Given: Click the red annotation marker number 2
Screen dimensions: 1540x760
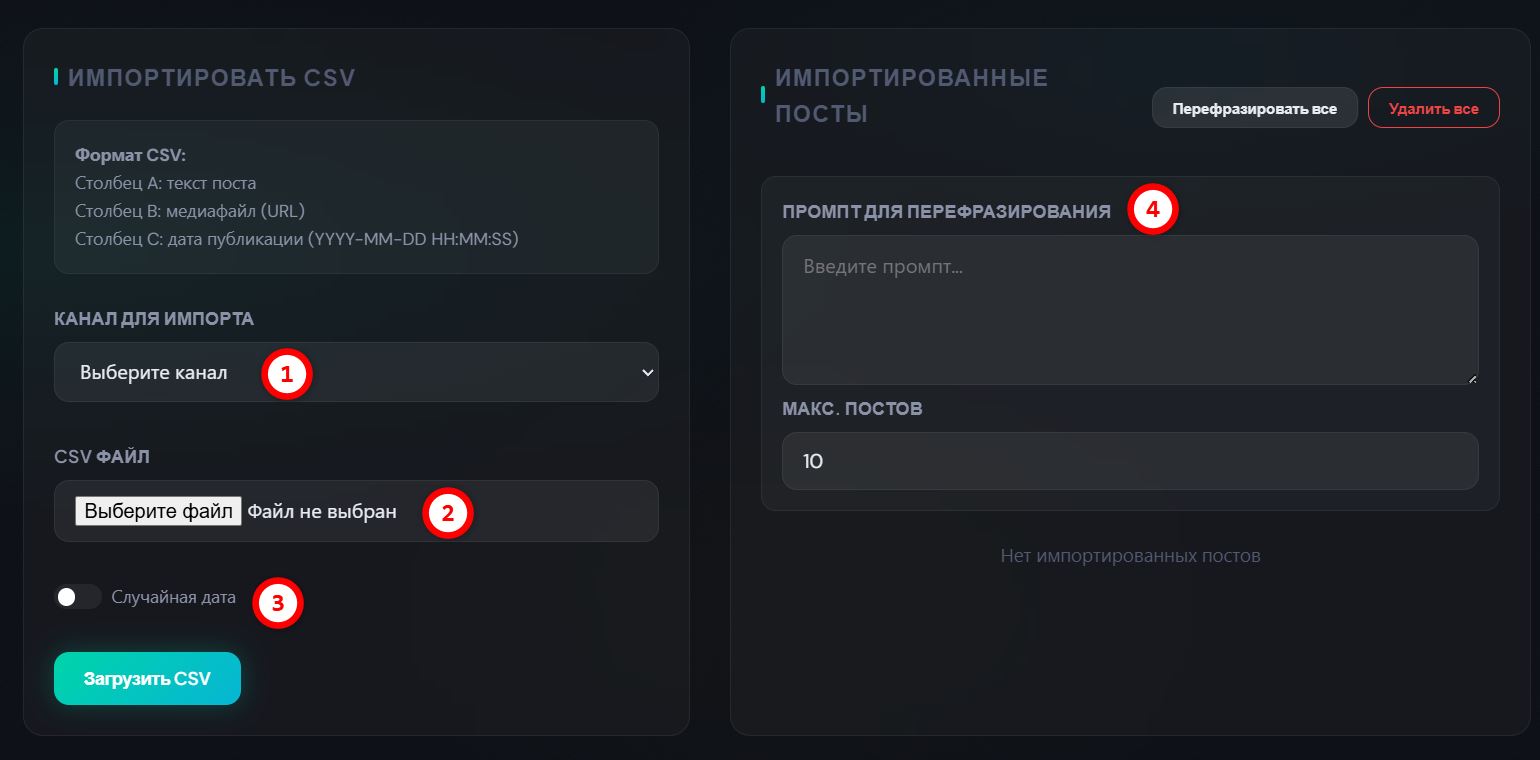Looking at the screenshot, I should pyautogui.click(x=447, y=513).
